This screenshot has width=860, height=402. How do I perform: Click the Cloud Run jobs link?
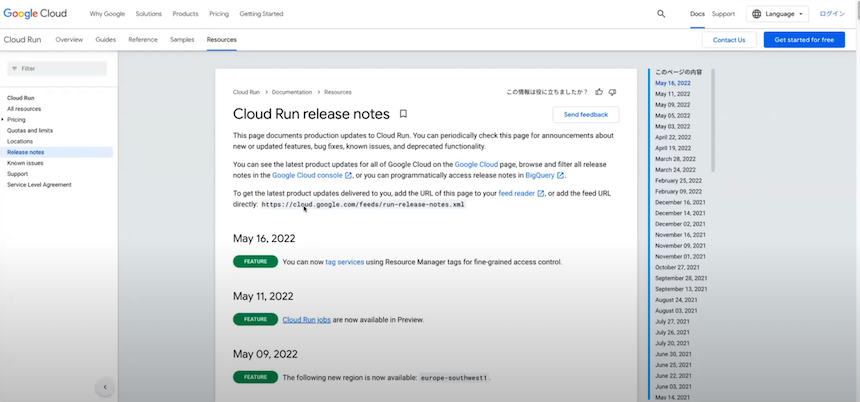point(307,320)
